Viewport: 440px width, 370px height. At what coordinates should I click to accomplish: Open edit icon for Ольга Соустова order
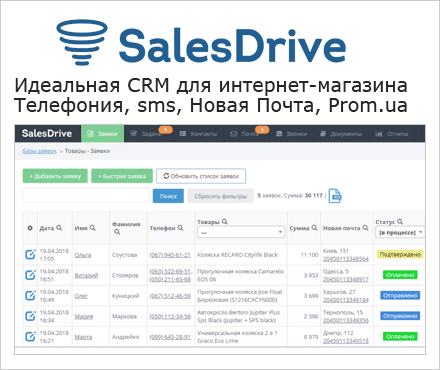[30, 255]
